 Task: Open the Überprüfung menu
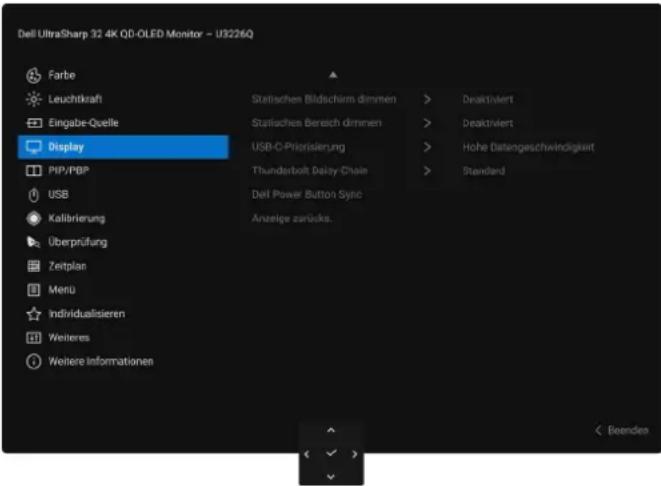[x=123, y=242]
